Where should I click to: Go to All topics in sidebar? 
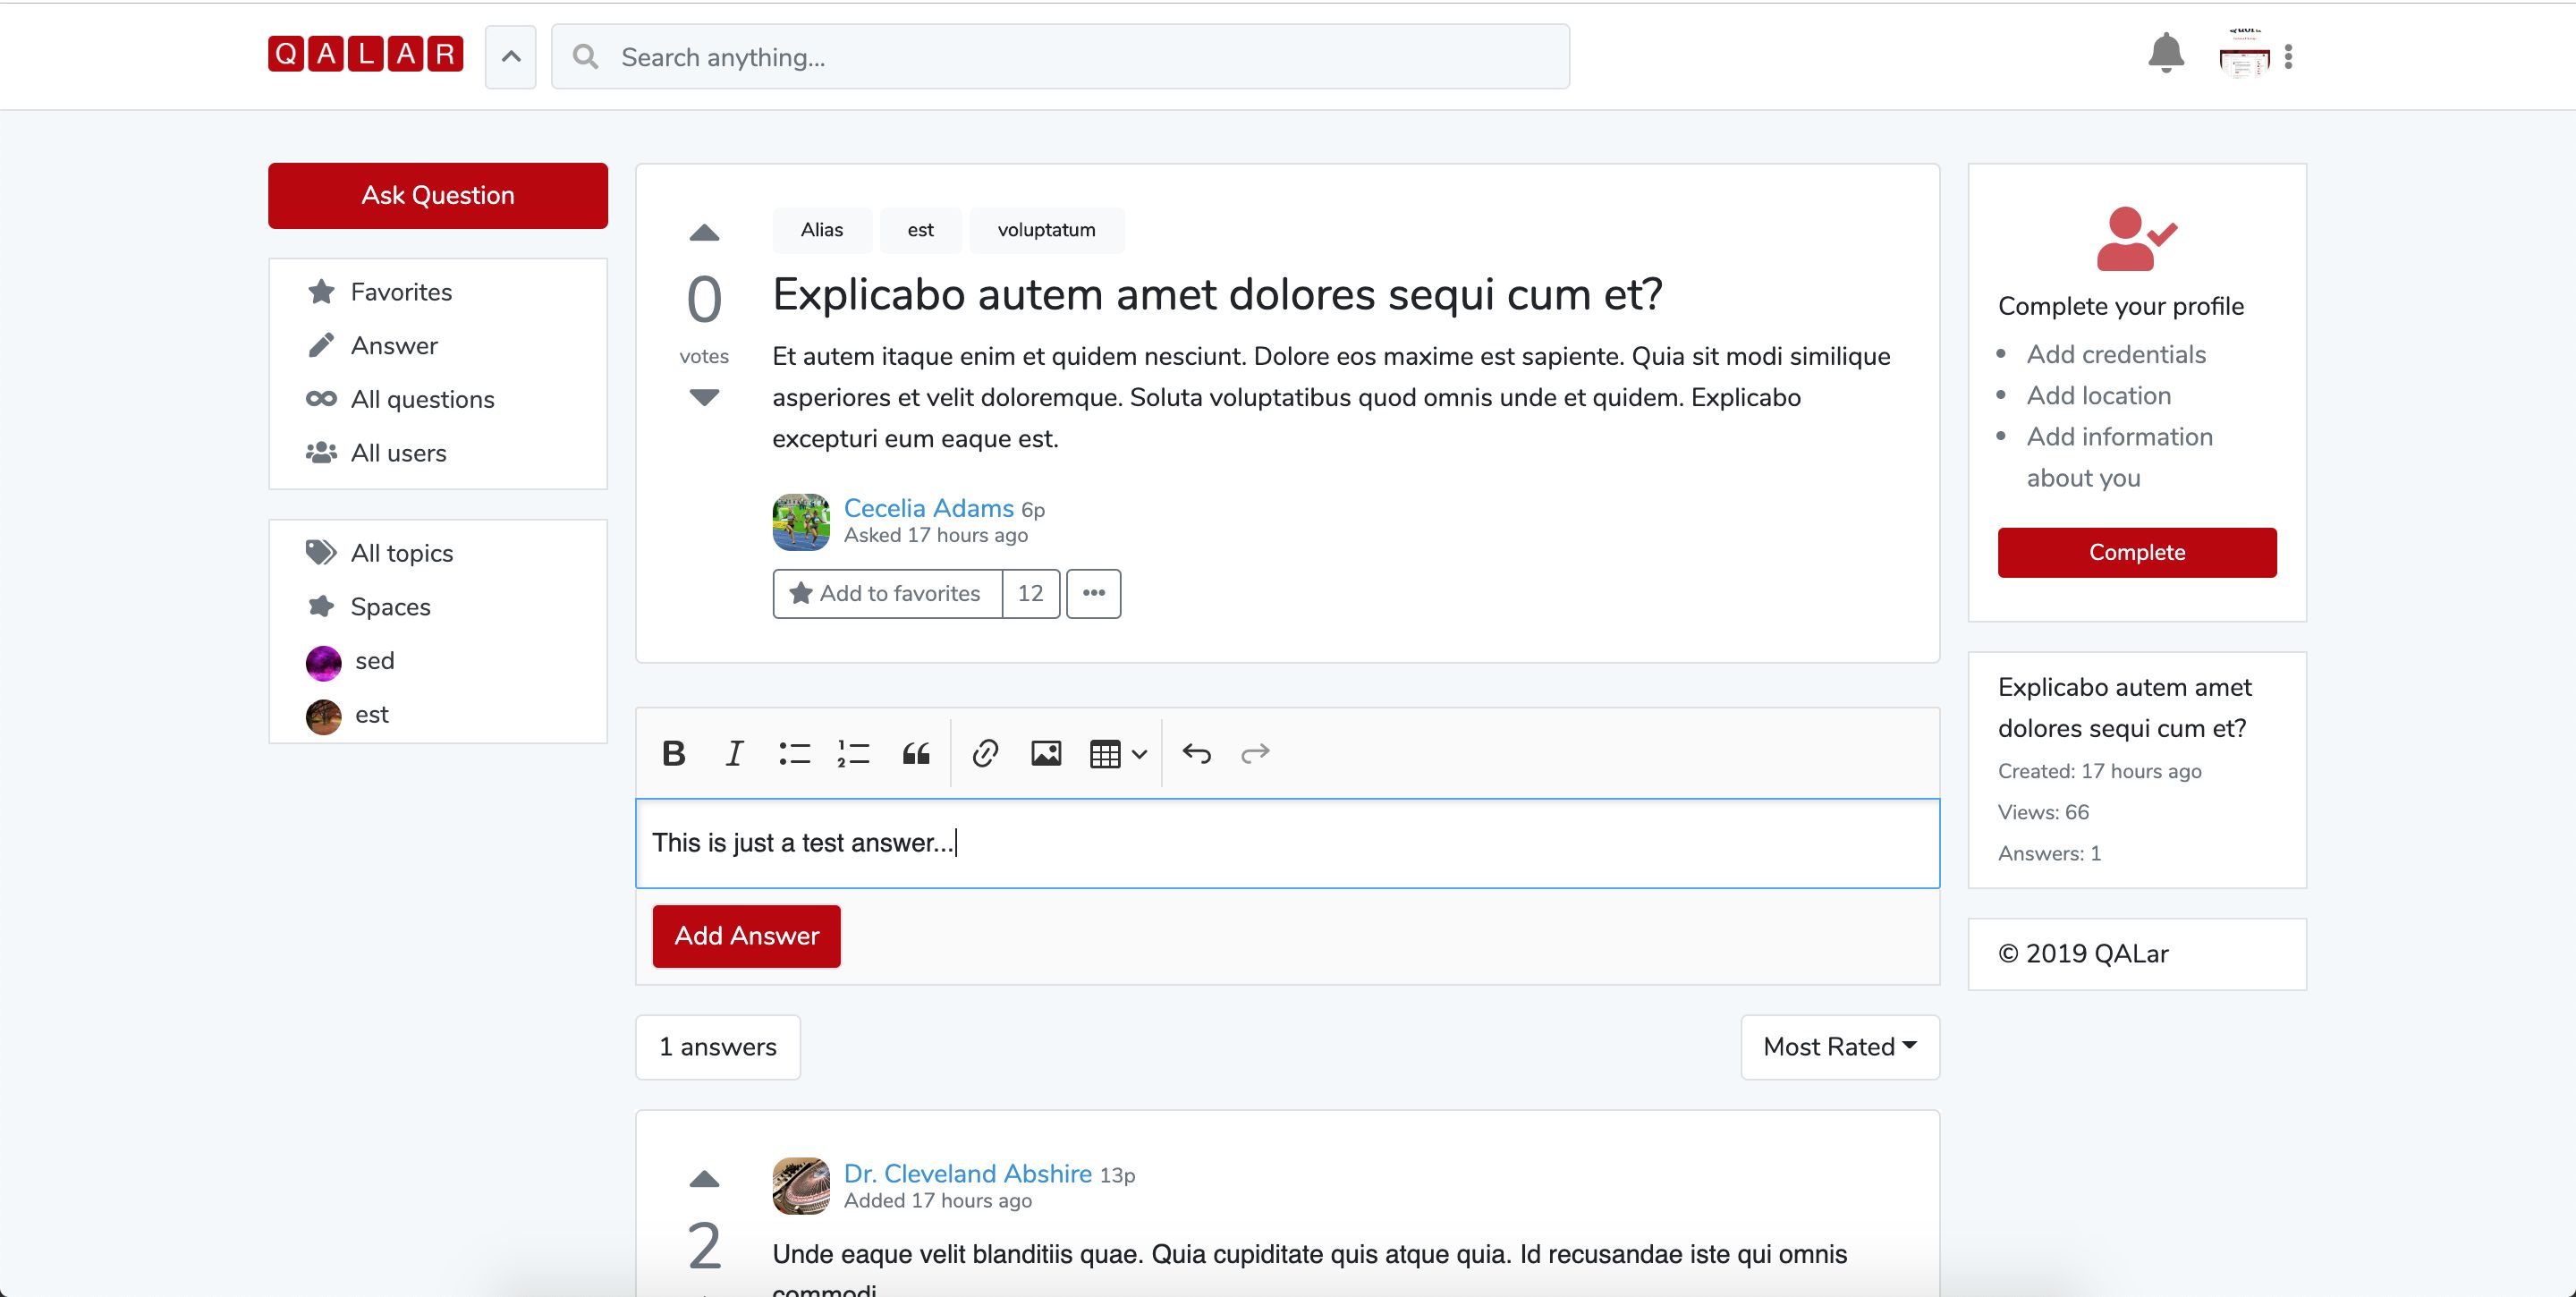(x=401, y=553)
